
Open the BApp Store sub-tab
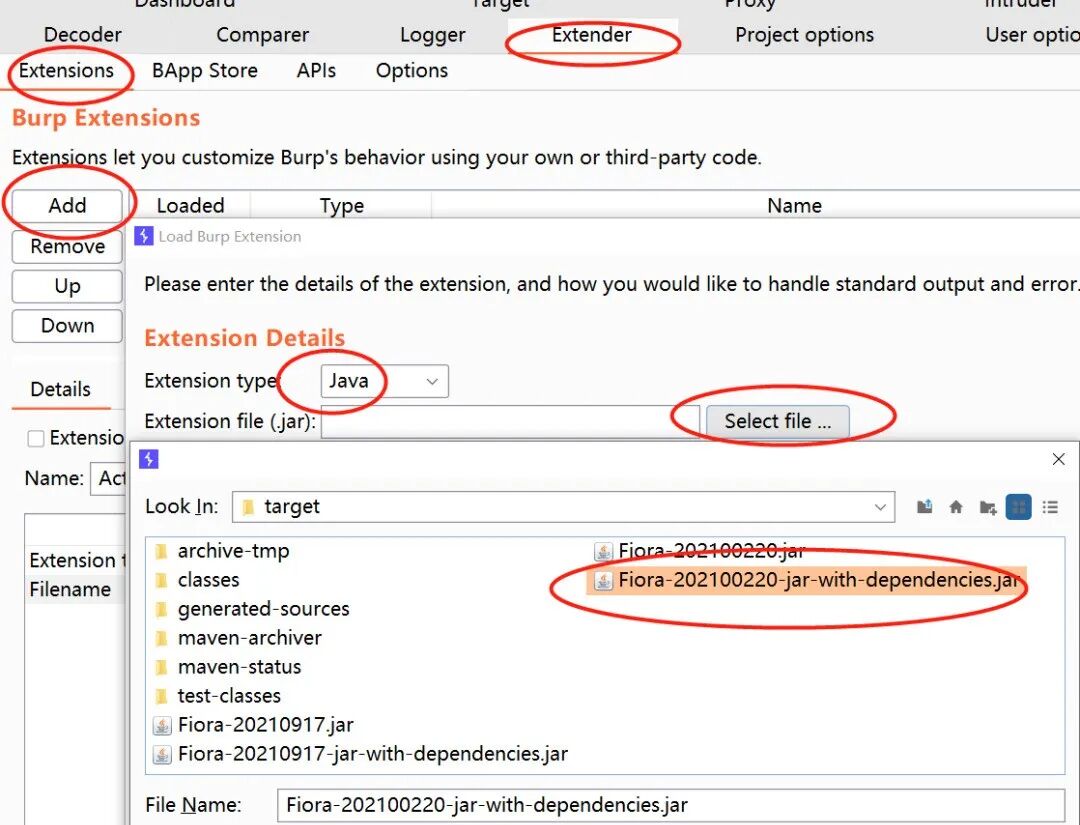pos(205,71)
